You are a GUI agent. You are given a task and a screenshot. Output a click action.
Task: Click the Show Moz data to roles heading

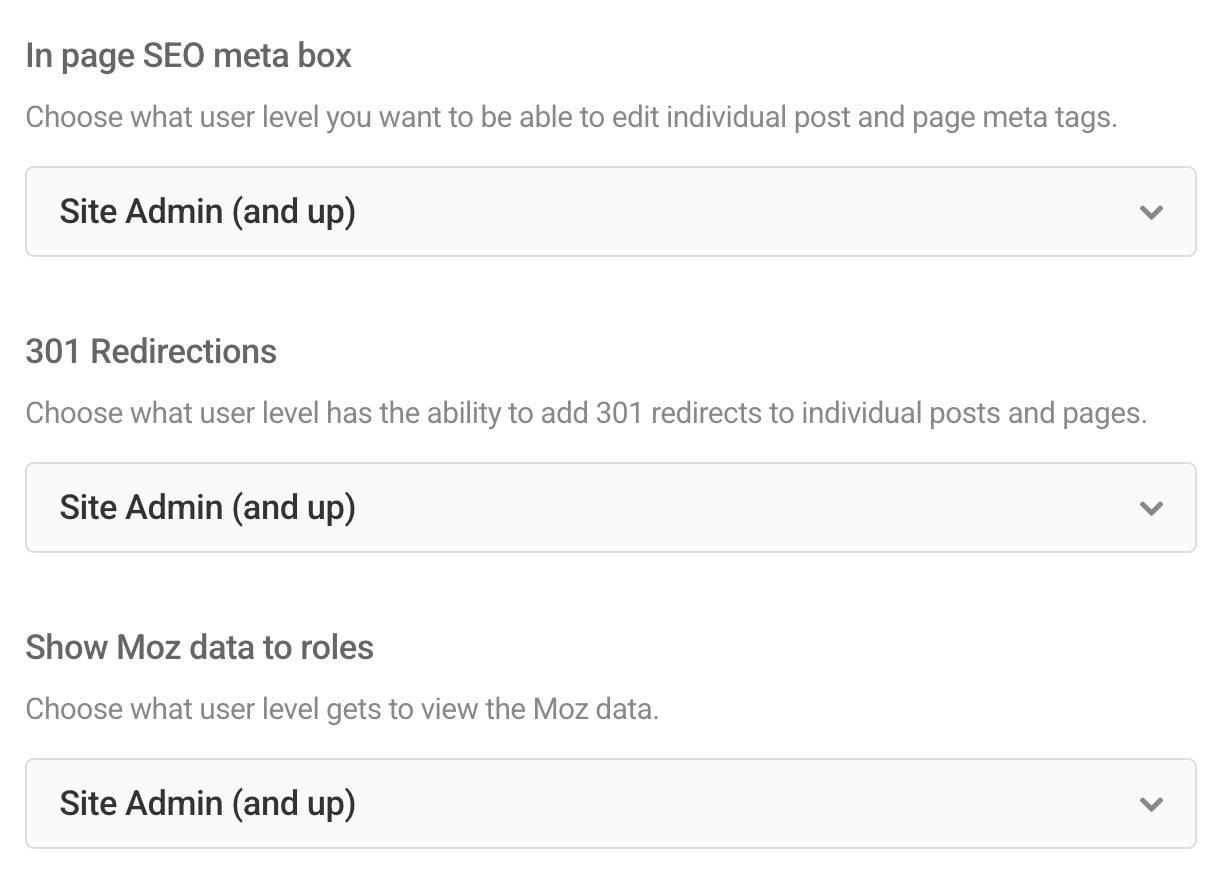coord(199,648)
